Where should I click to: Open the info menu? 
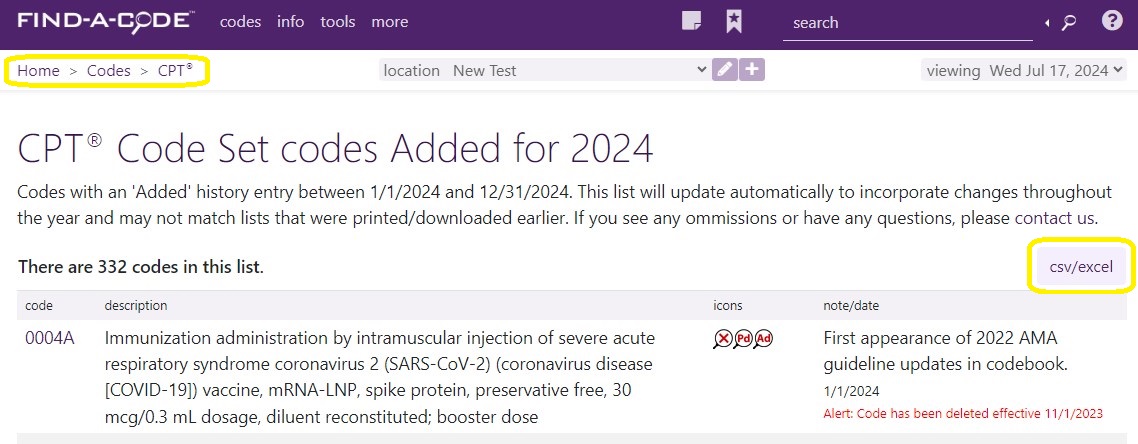[x=290, y=22]
